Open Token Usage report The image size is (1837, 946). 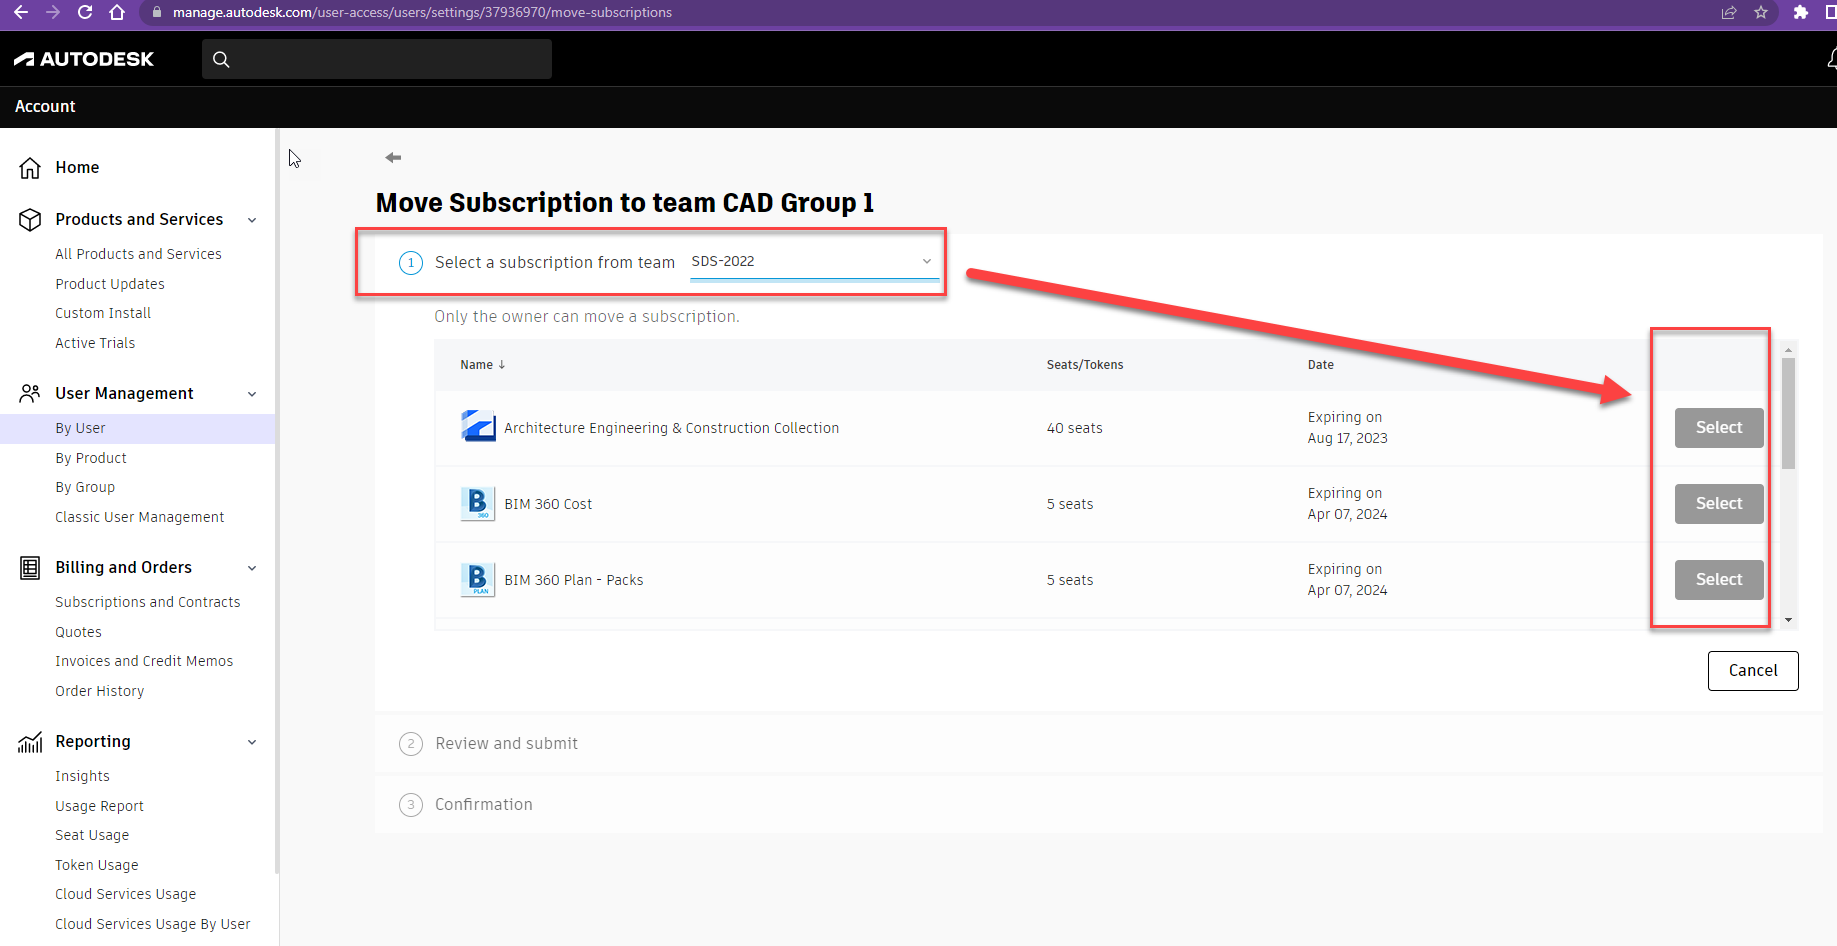click(x=97, y=865)
